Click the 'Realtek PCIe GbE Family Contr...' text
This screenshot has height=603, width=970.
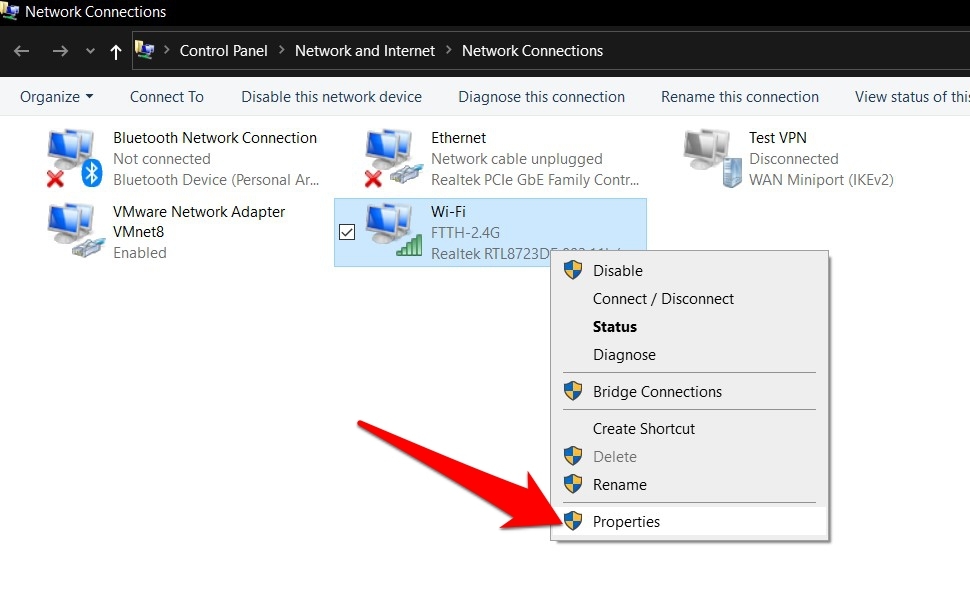(534, 180)
